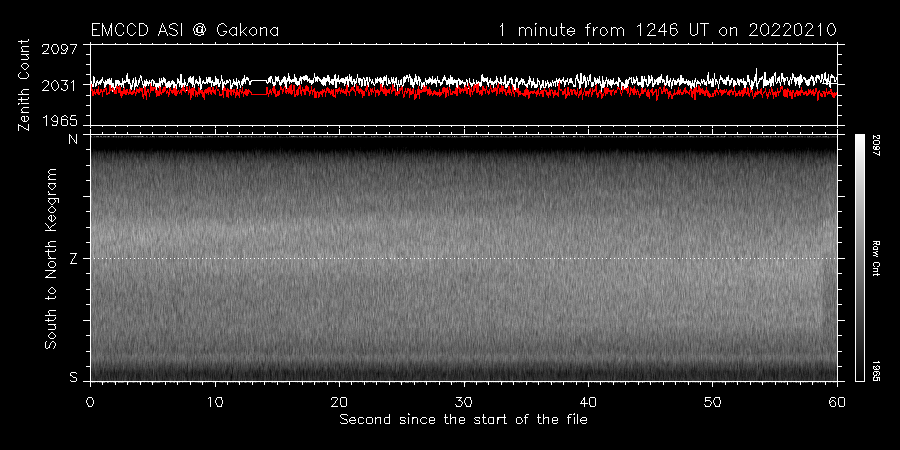Click the flat gap in the zenith traces
900x450 pixels.
click(259, 87)
